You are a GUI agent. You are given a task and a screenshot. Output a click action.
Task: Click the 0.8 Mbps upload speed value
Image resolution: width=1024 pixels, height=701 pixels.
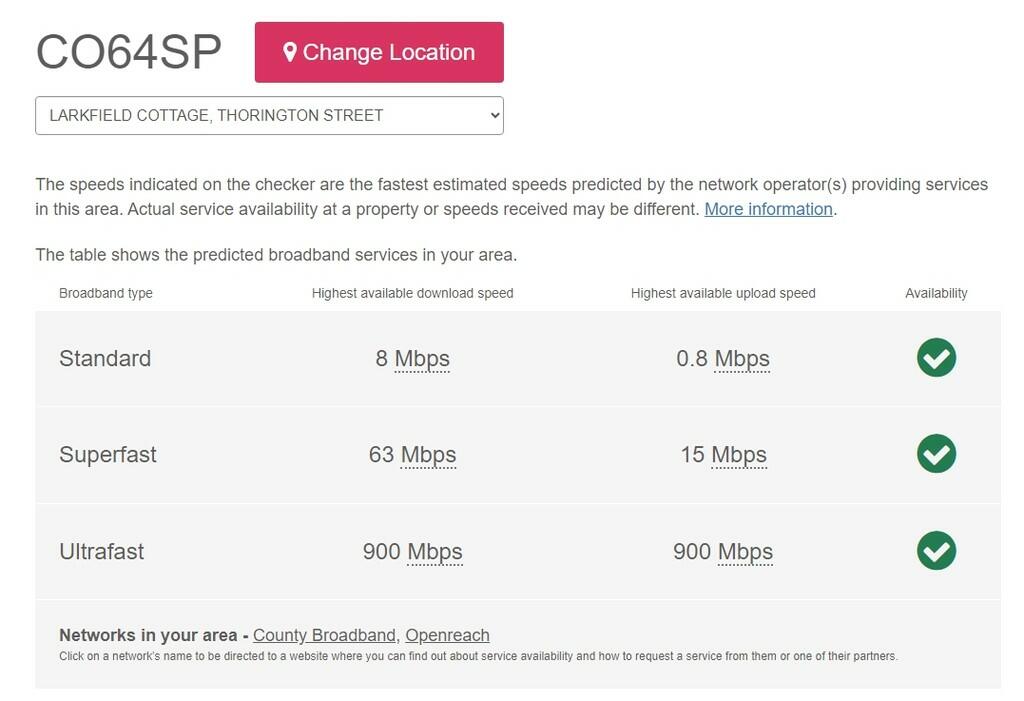click(x=722, y=358)
